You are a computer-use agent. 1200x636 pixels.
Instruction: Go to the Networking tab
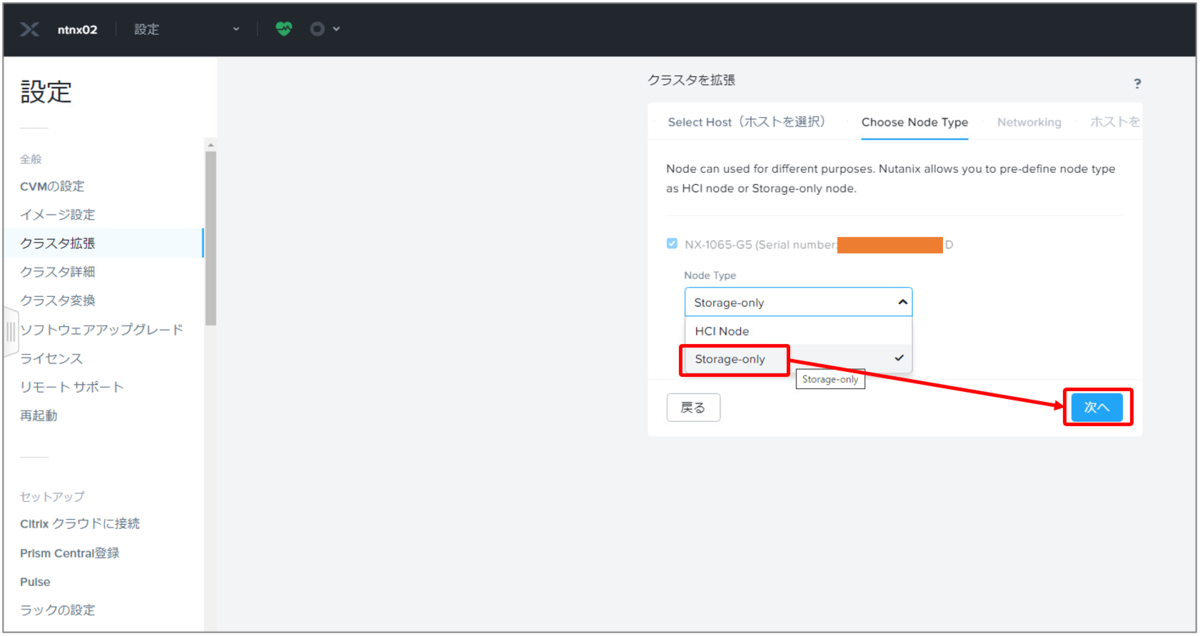1029,122
